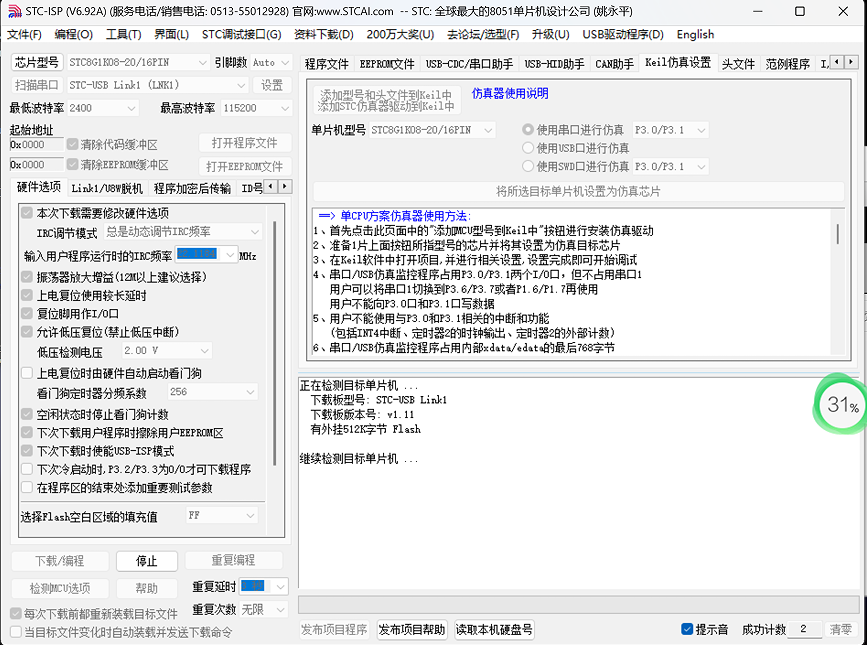Open the 最低波特率 2400 dropdown
Image resolution: width=867 pixels, height=645 pixels.
click(102, 108)
